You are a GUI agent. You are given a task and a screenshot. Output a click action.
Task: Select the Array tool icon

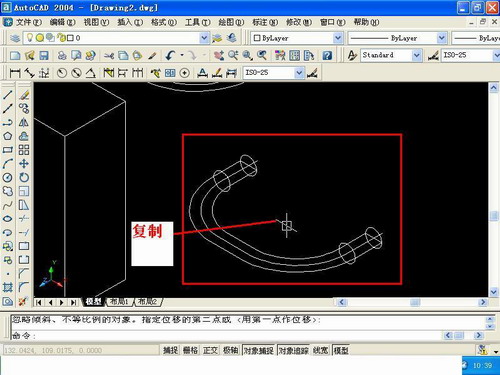pos(24,150)
